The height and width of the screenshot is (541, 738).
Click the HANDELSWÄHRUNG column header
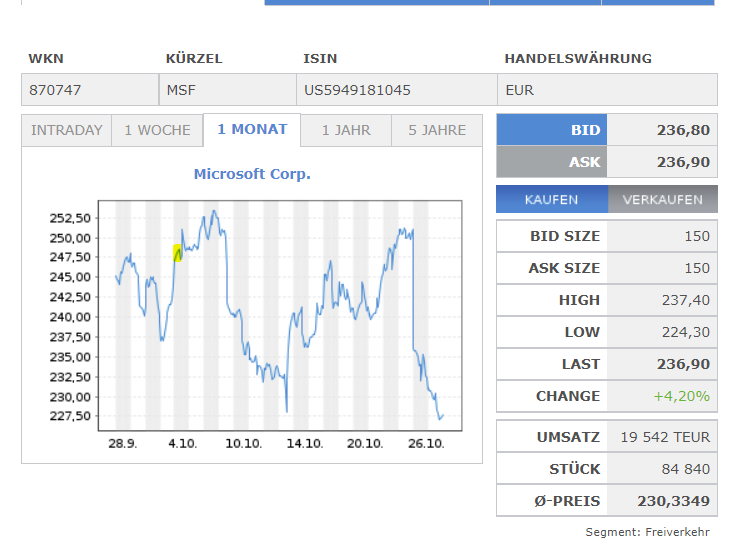578,58
